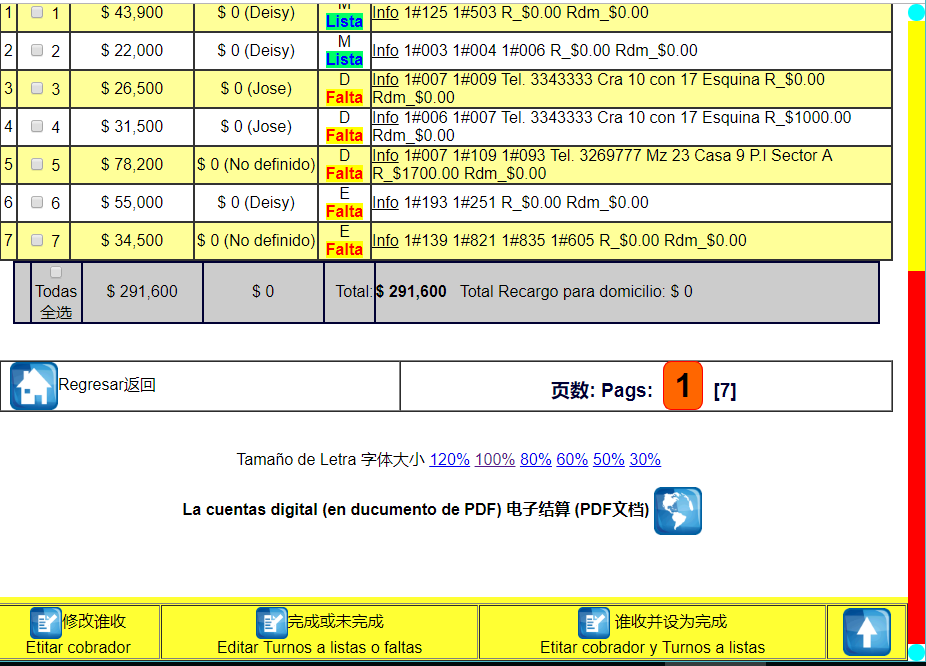Click the edit icon beside 修改谁收

(46, 622)
